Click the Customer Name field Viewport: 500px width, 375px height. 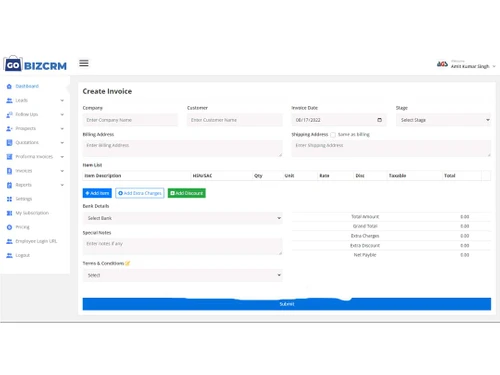coord(235,120)
